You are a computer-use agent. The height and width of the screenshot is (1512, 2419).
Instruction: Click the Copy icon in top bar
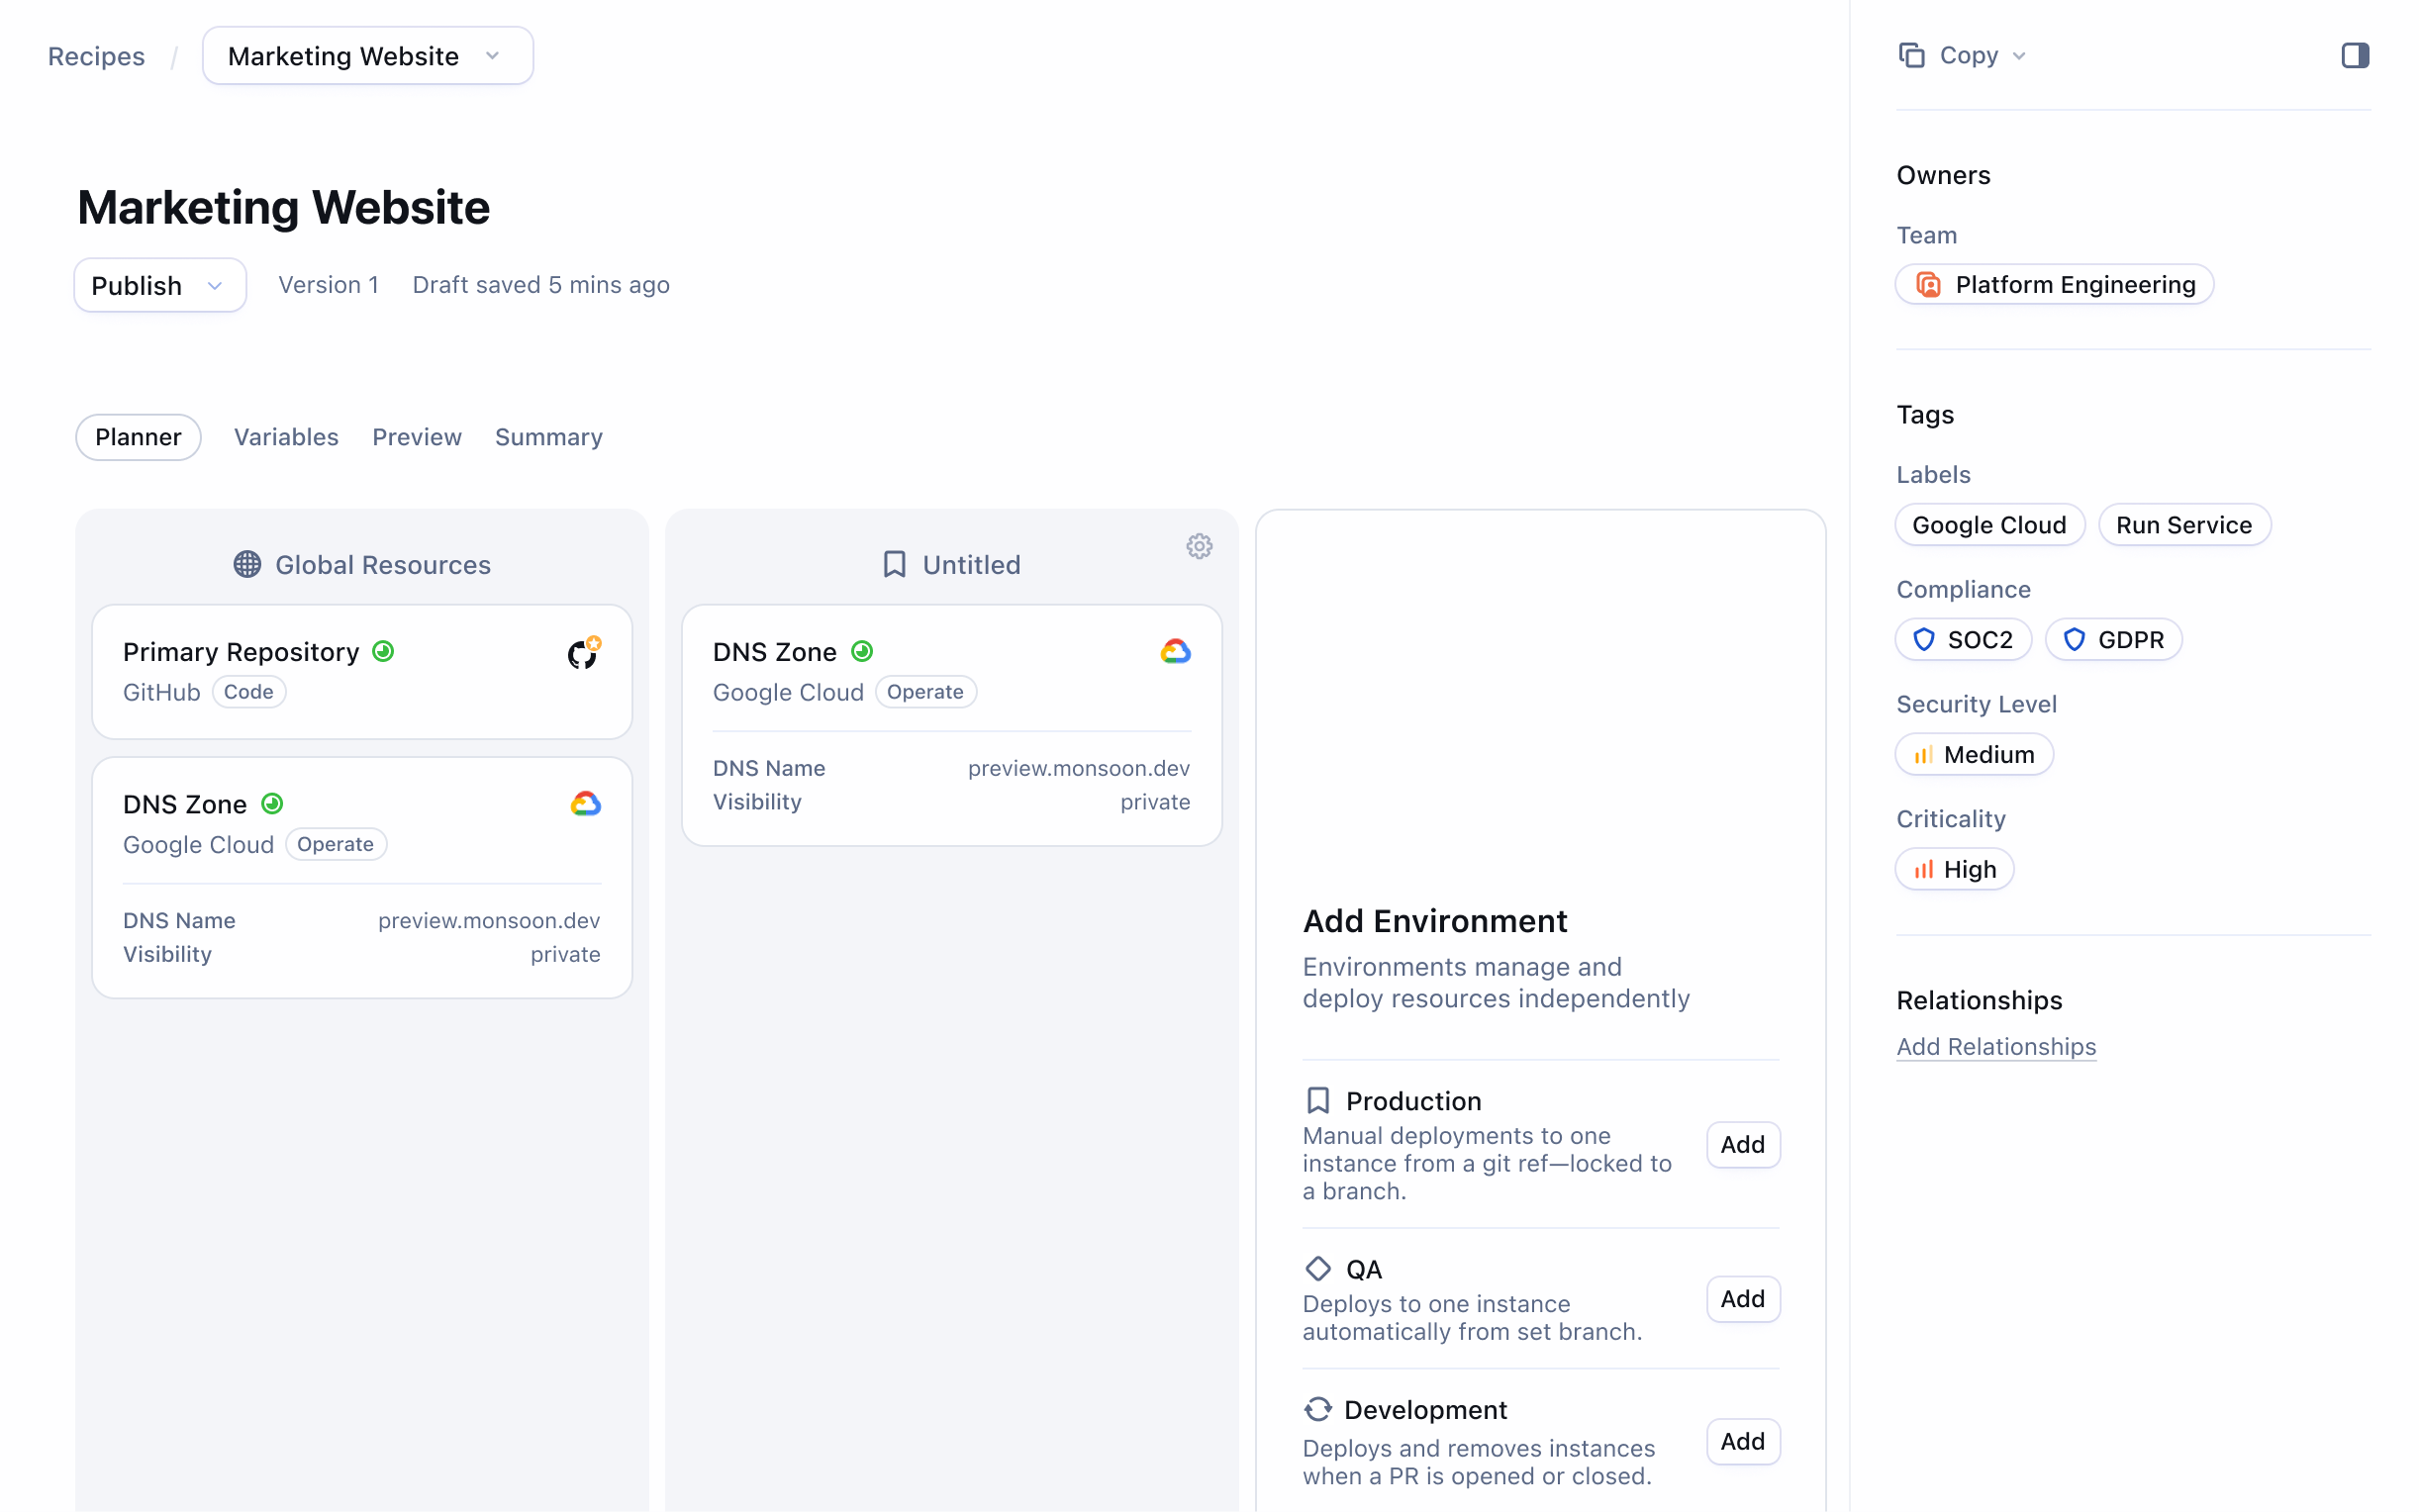pos(1910,55)
